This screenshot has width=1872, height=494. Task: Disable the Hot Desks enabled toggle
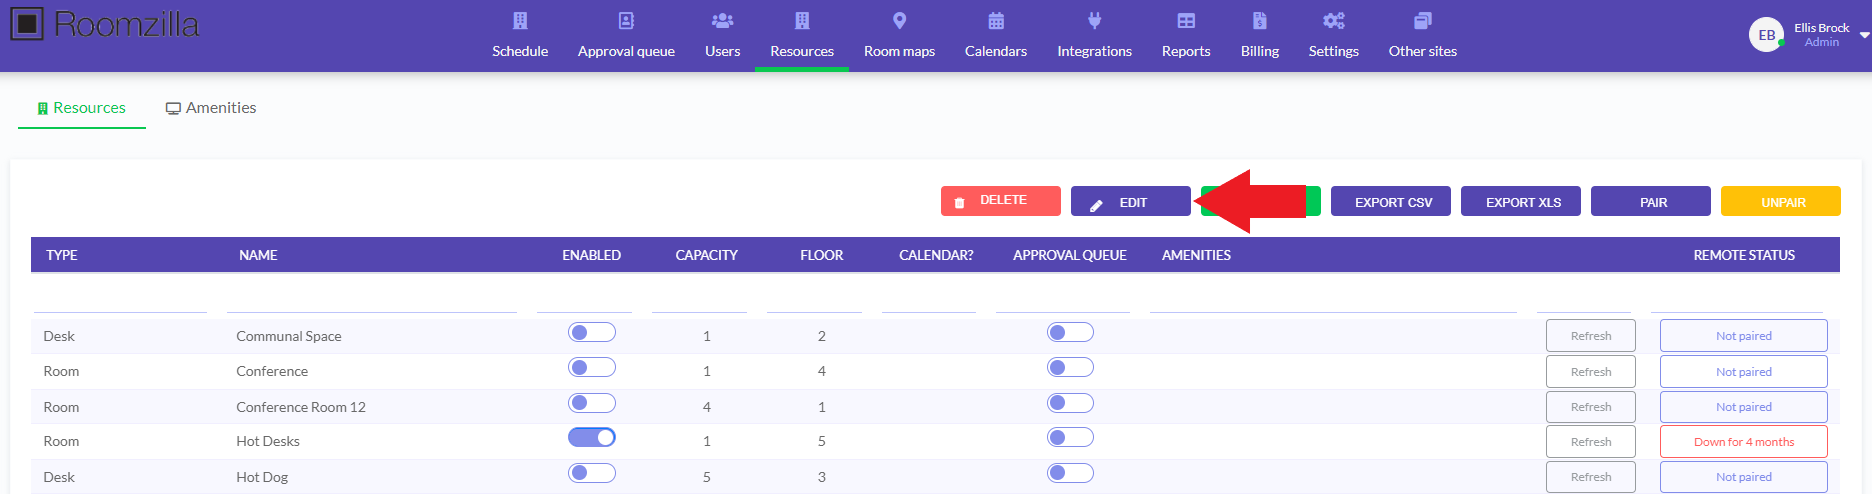[x=592, y=438]
